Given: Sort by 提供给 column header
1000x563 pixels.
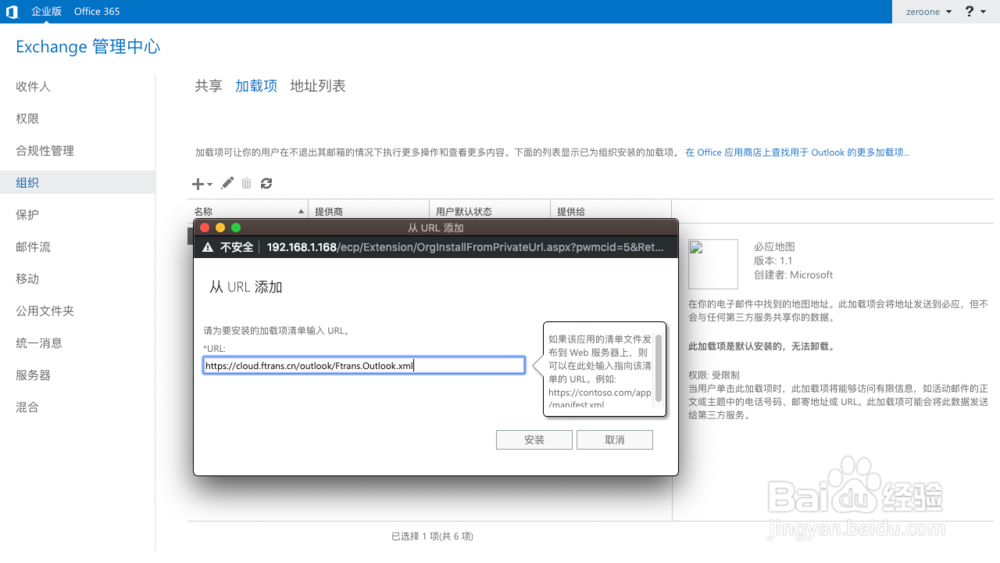Looking at the screenshot, I should click(x=611, y=211).
